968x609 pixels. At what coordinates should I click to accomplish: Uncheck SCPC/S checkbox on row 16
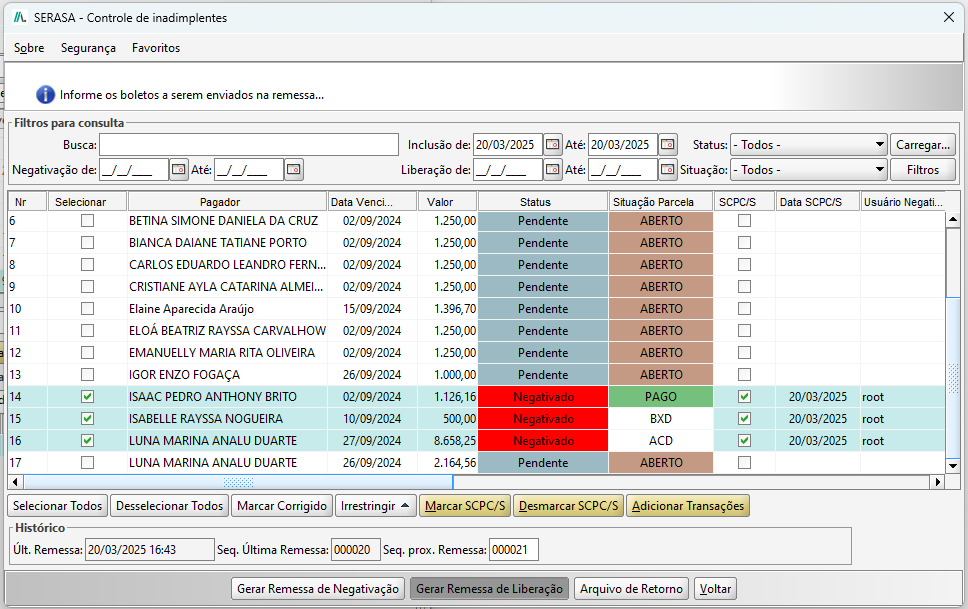(x=745, y=441)
